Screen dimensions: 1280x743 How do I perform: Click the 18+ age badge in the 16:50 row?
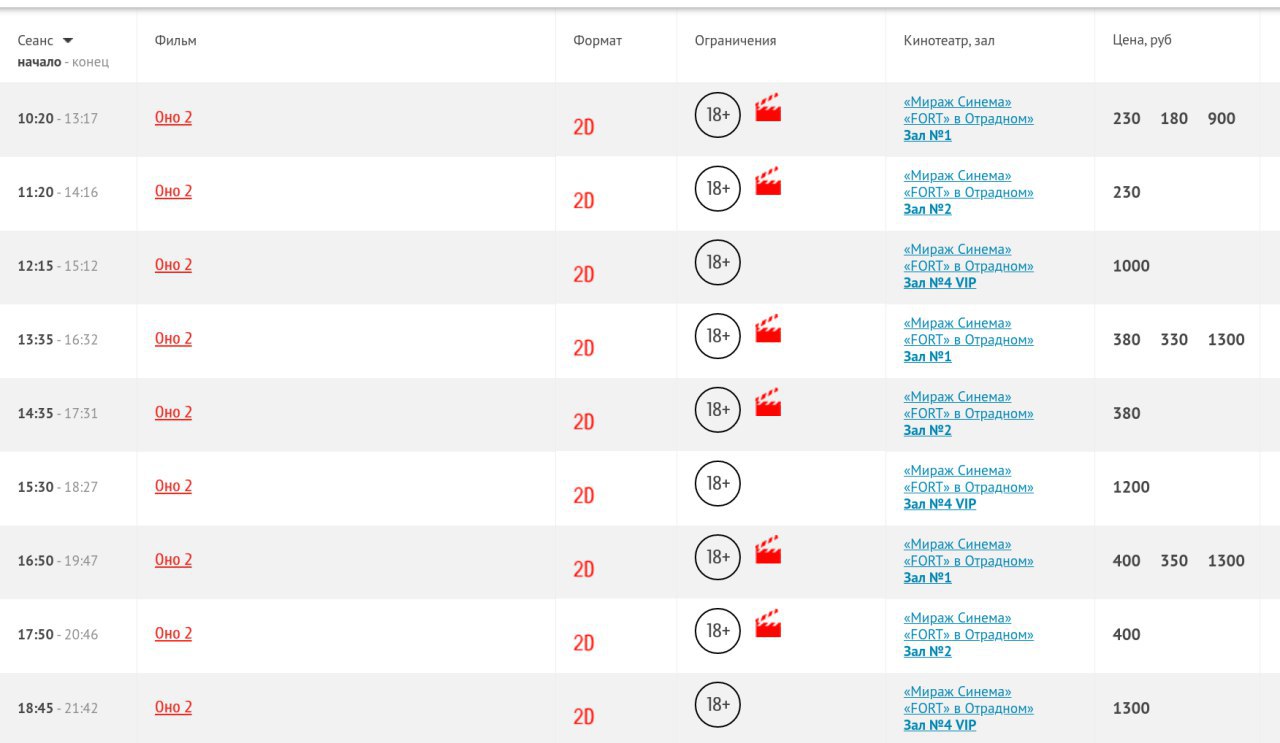(x=718, y=557)
